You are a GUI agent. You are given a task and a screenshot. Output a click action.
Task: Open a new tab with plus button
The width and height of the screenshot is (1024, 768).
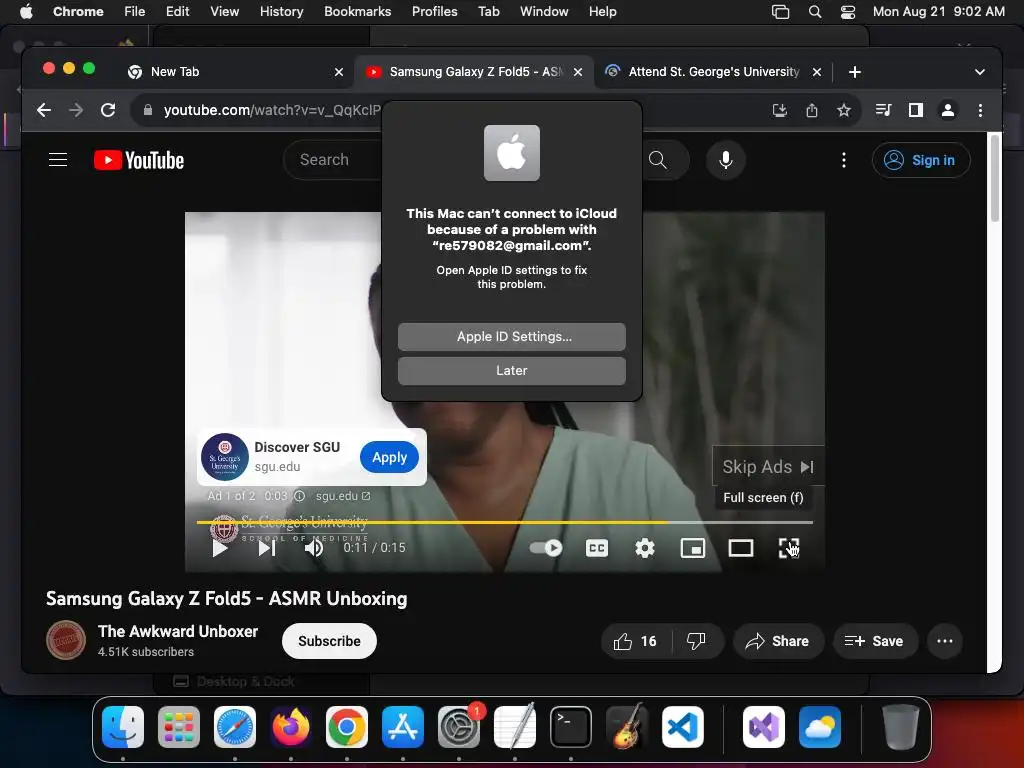pos(855,72)
